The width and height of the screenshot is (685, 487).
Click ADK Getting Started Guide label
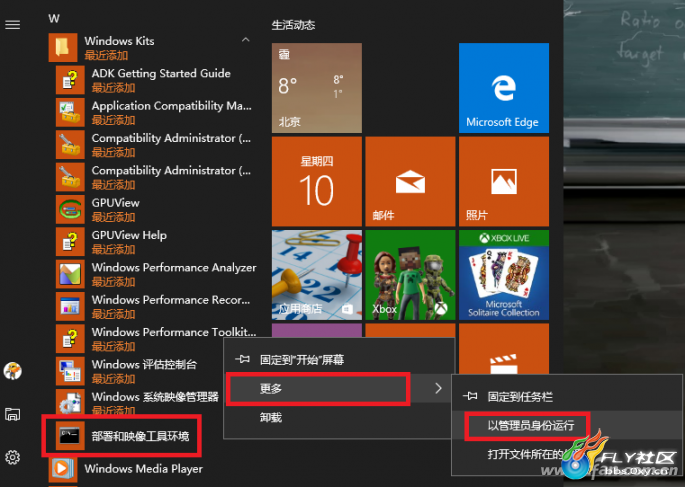[161, 73]
